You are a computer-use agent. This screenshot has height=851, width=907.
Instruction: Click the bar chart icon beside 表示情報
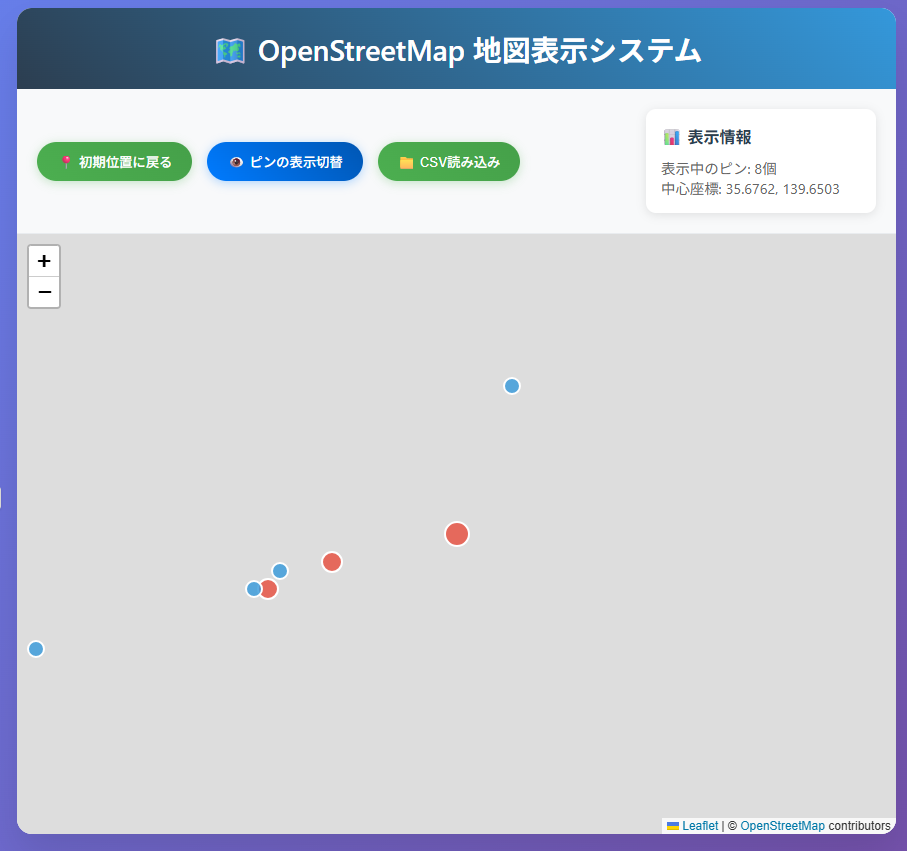click(x=671, y=137)
